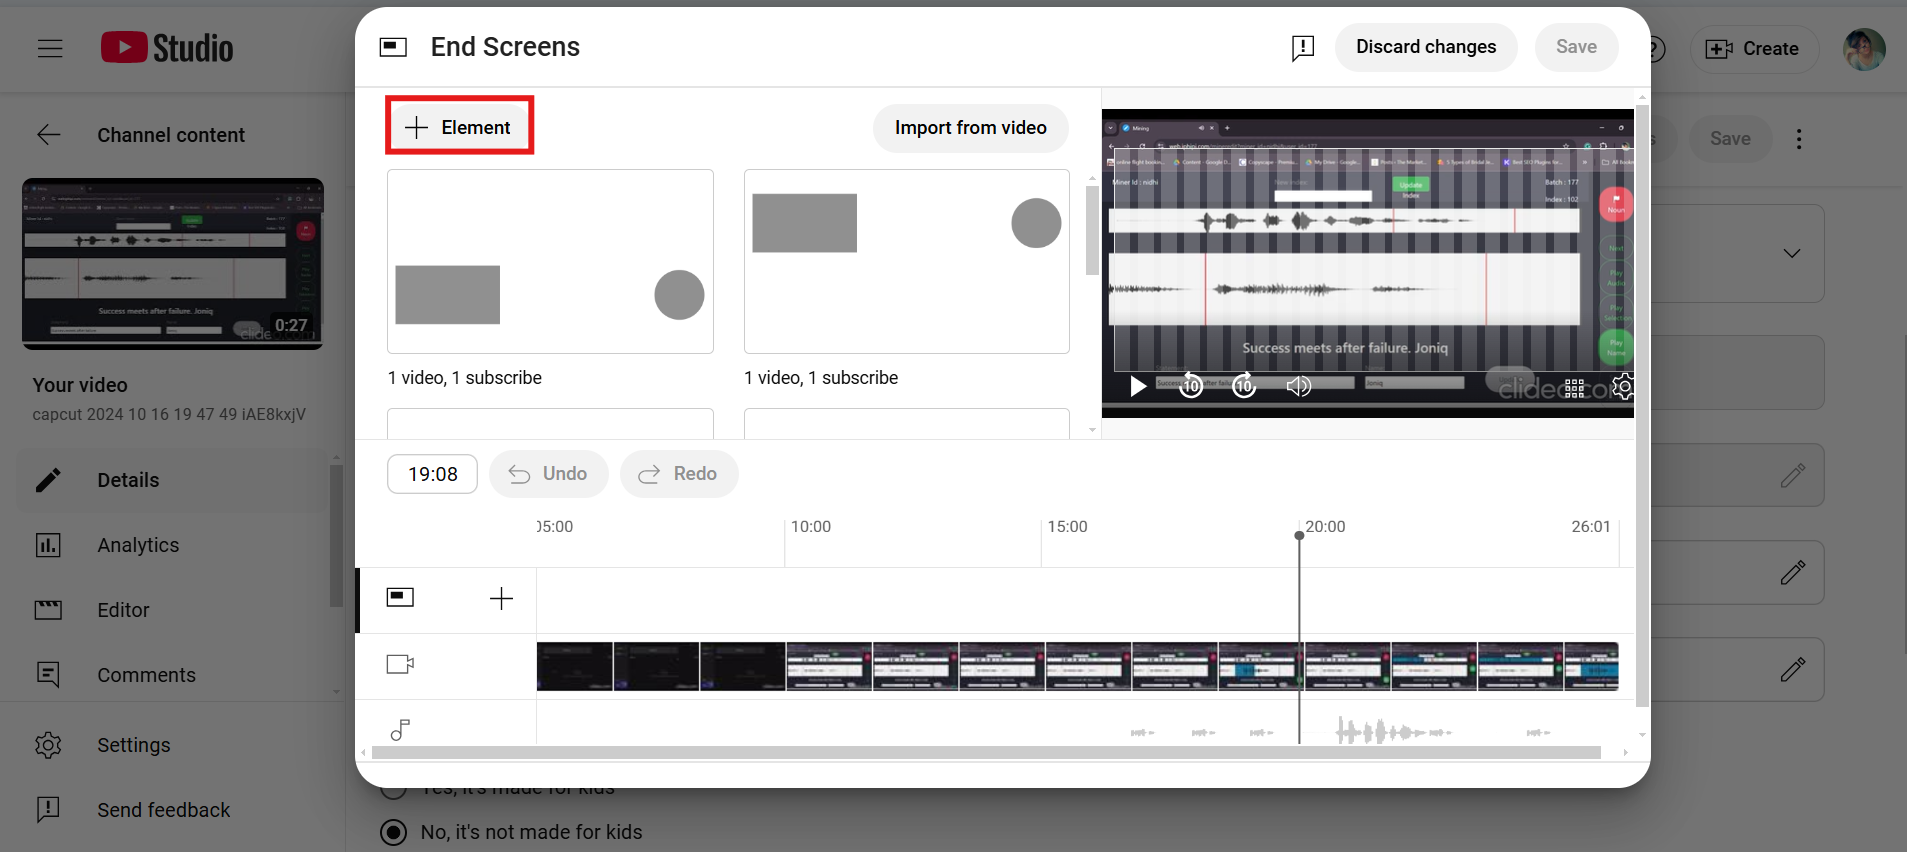Open the hamburger navigation menu
This screenshot has height=852, width=1907.
click(50, 48)
